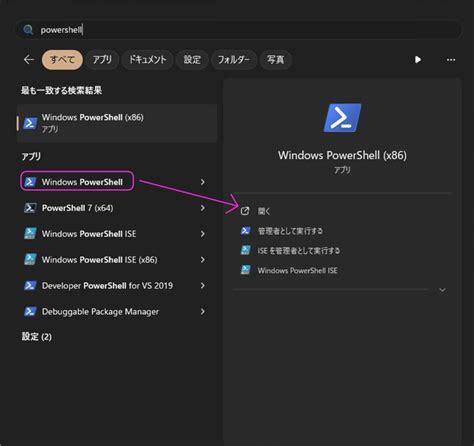This screenshot has height=446, width=474.
Task: Select the 設定 filter tab
Action: pos(192,60)
